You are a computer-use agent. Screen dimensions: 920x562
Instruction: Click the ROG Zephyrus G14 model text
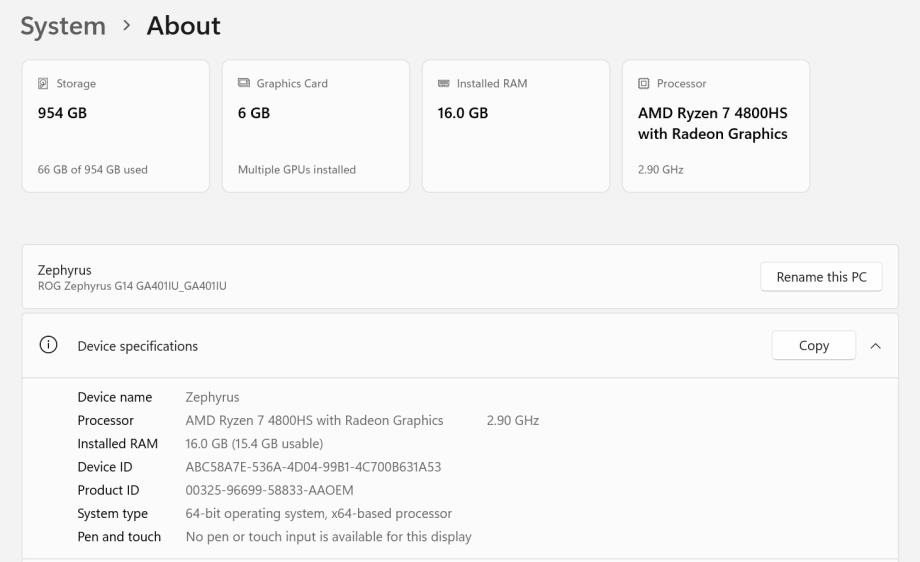point(132,286)
